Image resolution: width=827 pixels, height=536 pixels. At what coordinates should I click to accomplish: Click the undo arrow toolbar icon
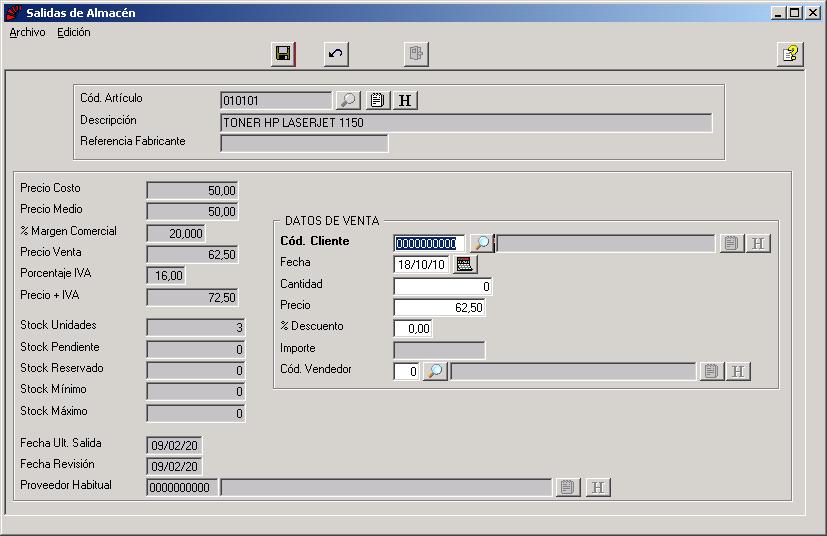pyautogui.click(x=336, y=54)
